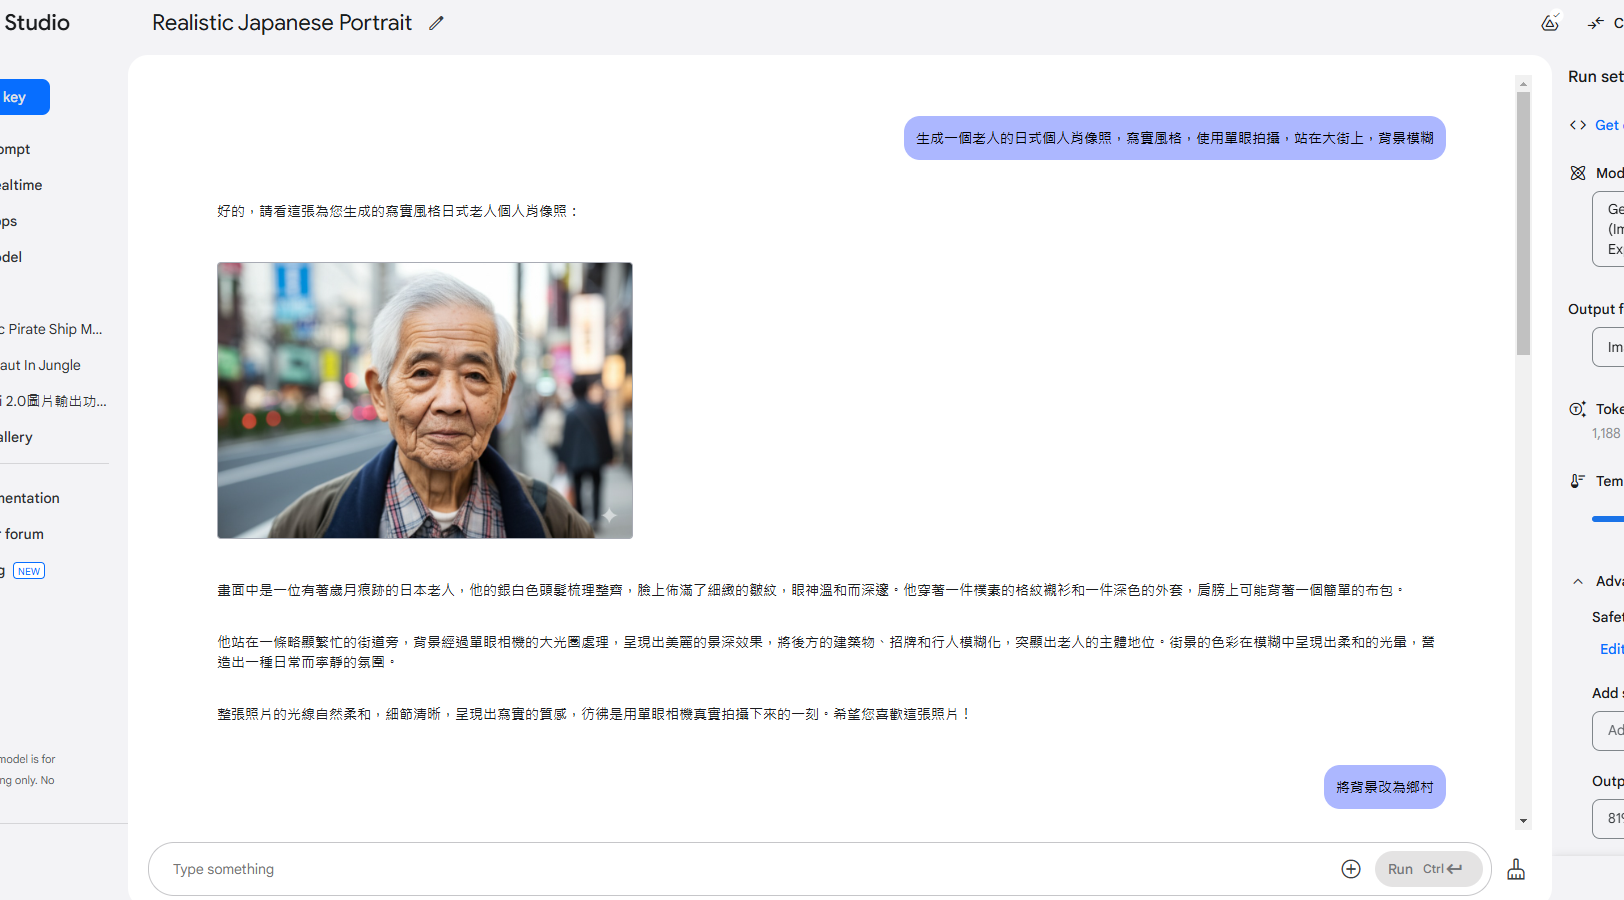Image resolution: width=1624 pixels, height=900 pixels.
Task: Add media with the plus circle icon
Action: (1351, 869)
